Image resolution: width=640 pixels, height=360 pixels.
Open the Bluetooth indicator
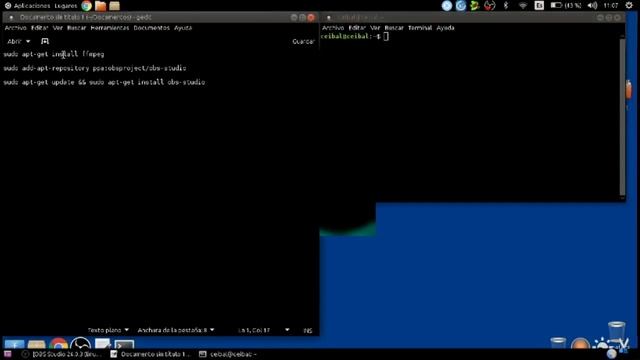click(506, 5)
